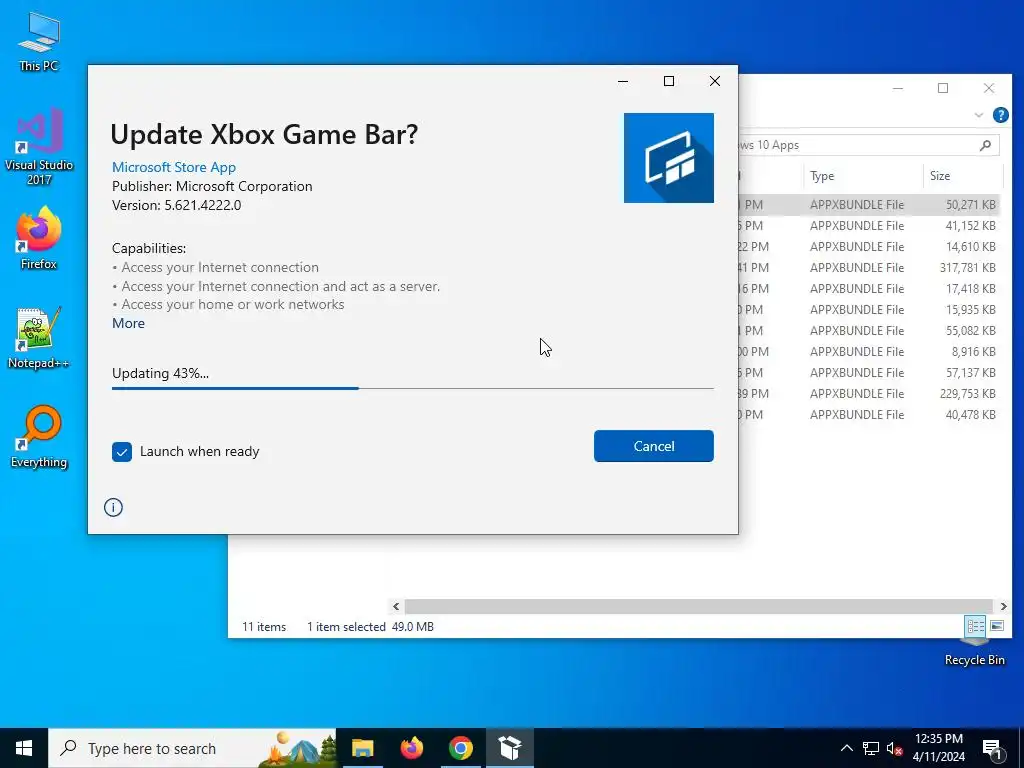
Task: Select the 55,082 KB file row
Action: pos(869,330)
